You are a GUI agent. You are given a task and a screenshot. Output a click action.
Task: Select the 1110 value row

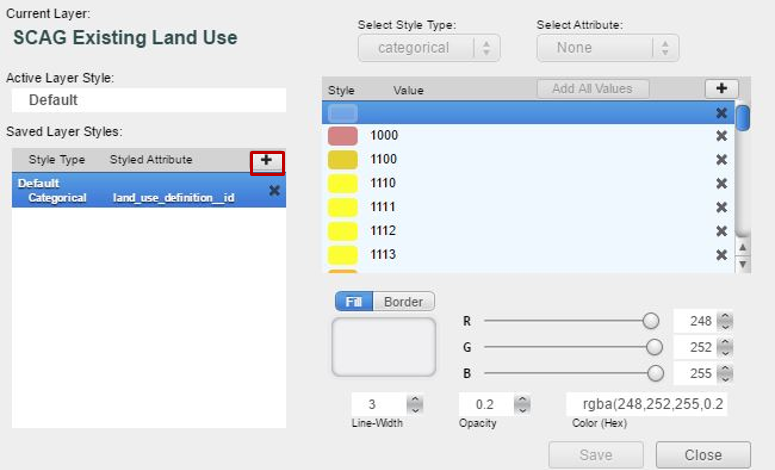(528, 183)
